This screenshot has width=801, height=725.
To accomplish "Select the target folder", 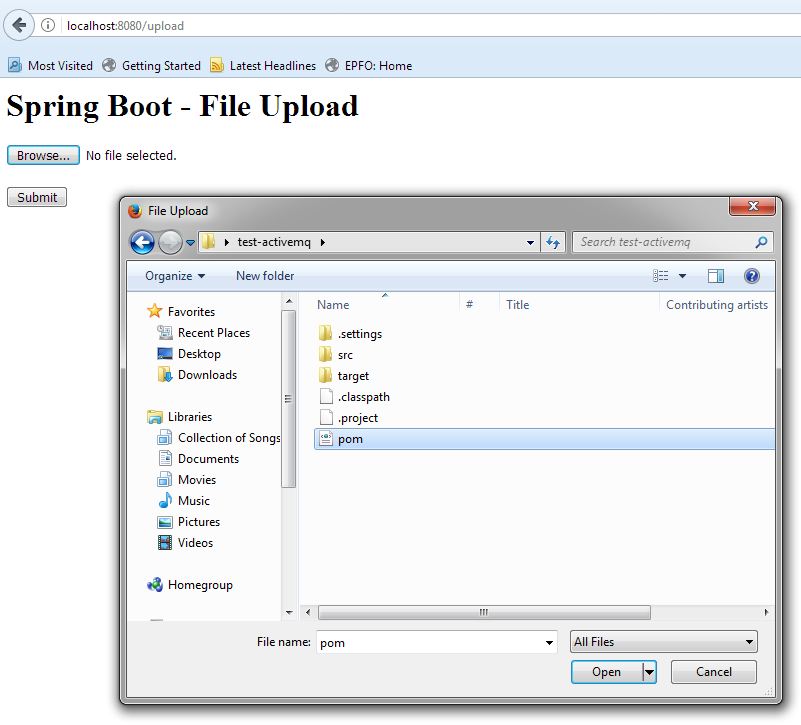I will click(x=344, y=376).
